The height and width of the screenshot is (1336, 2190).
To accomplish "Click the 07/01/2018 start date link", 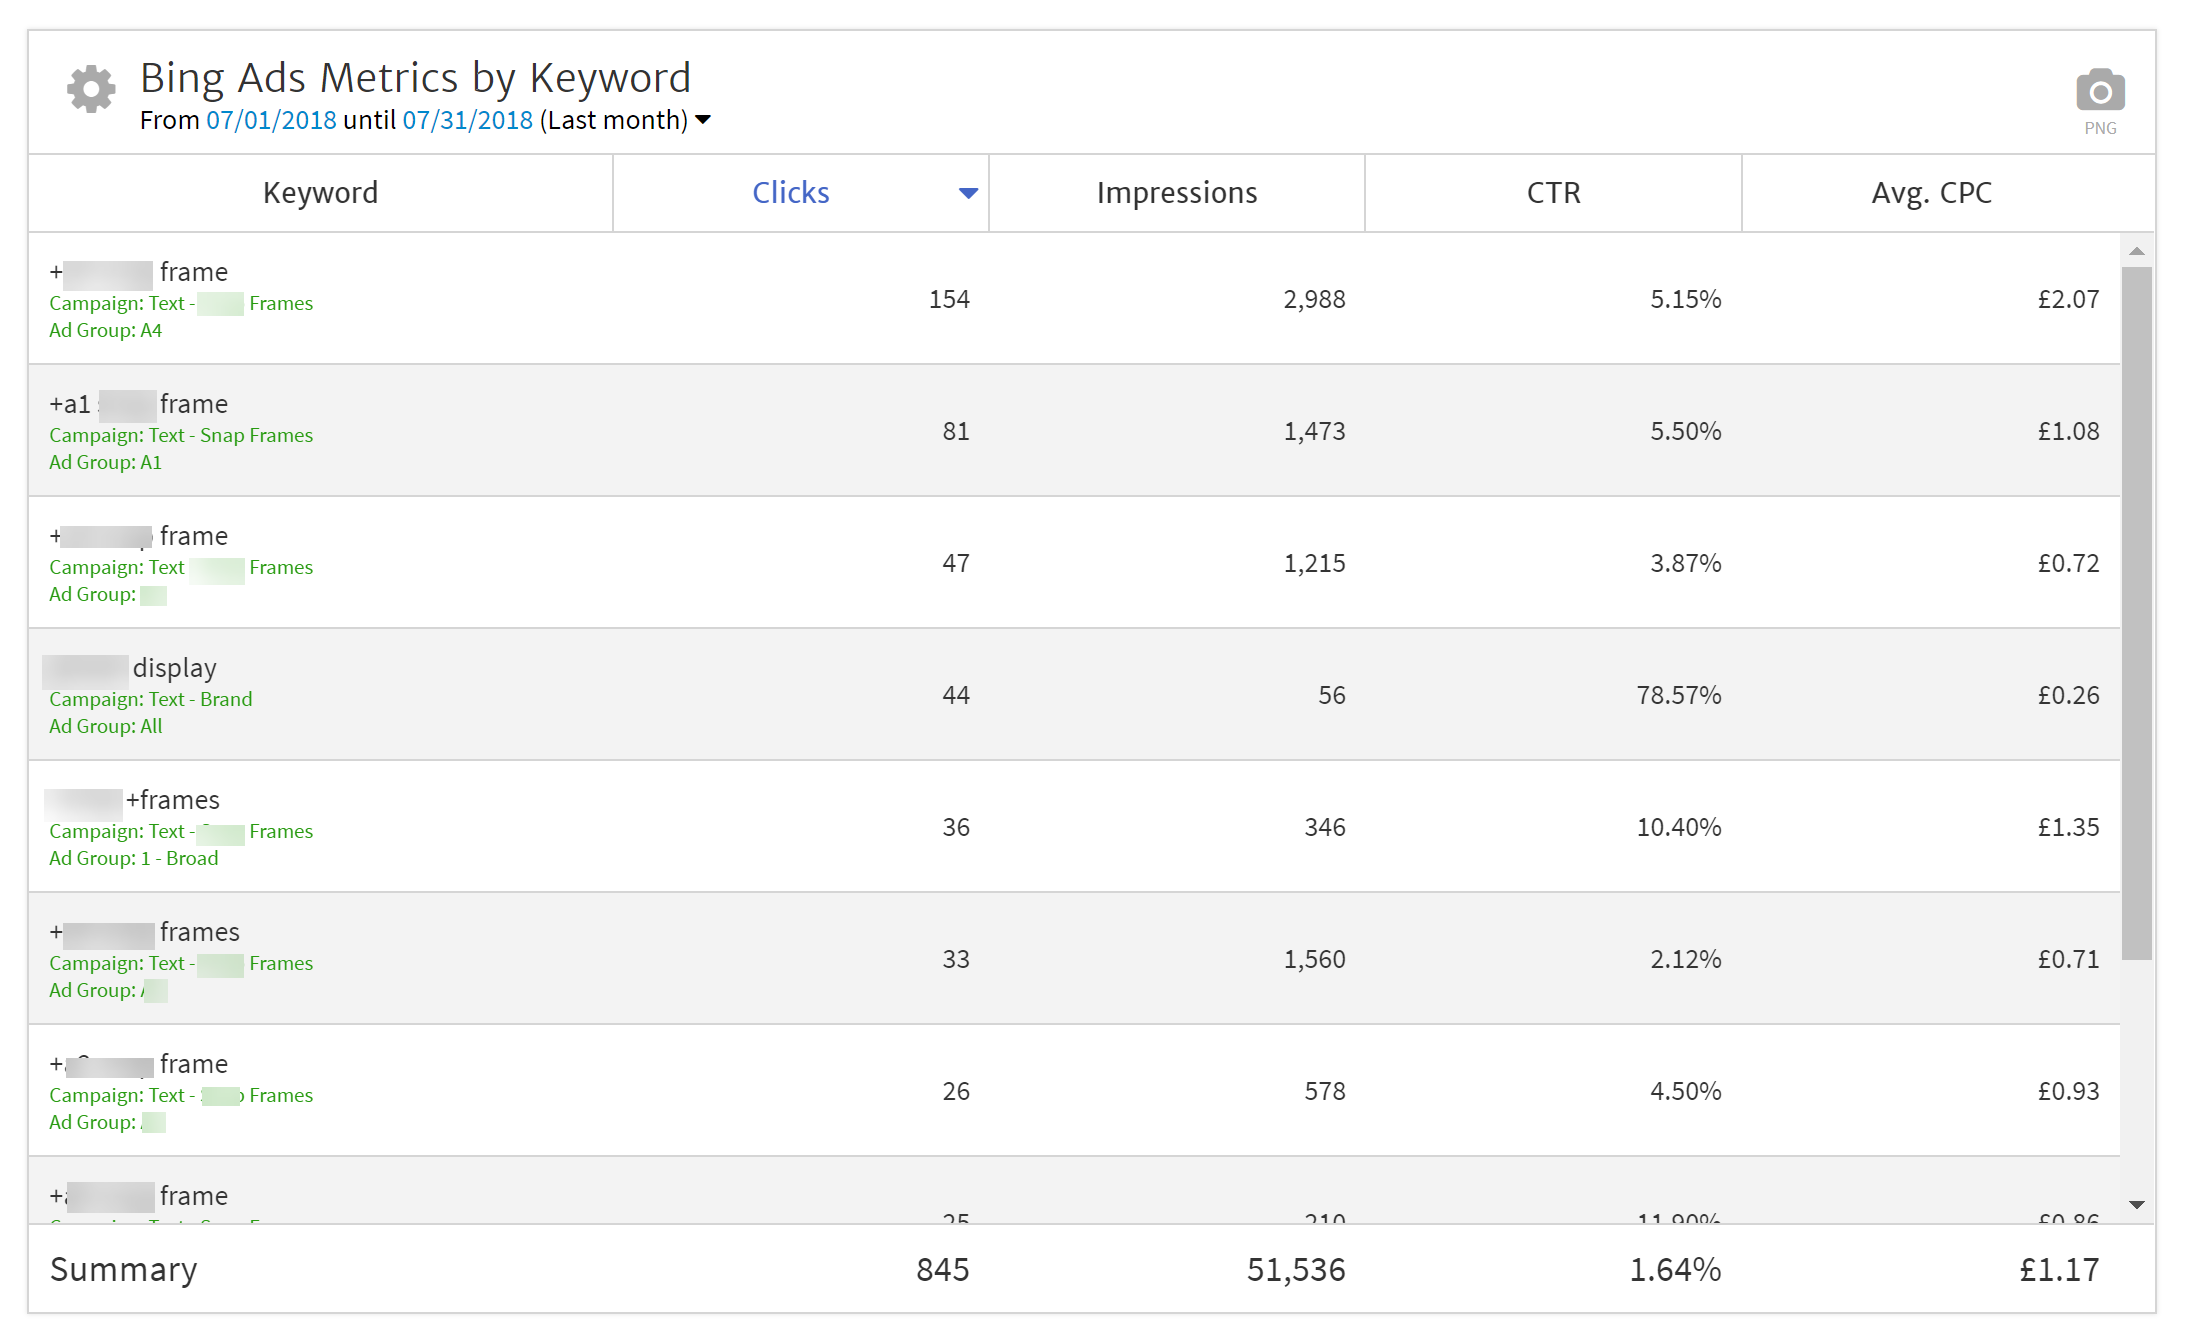I will pos(271,120).
